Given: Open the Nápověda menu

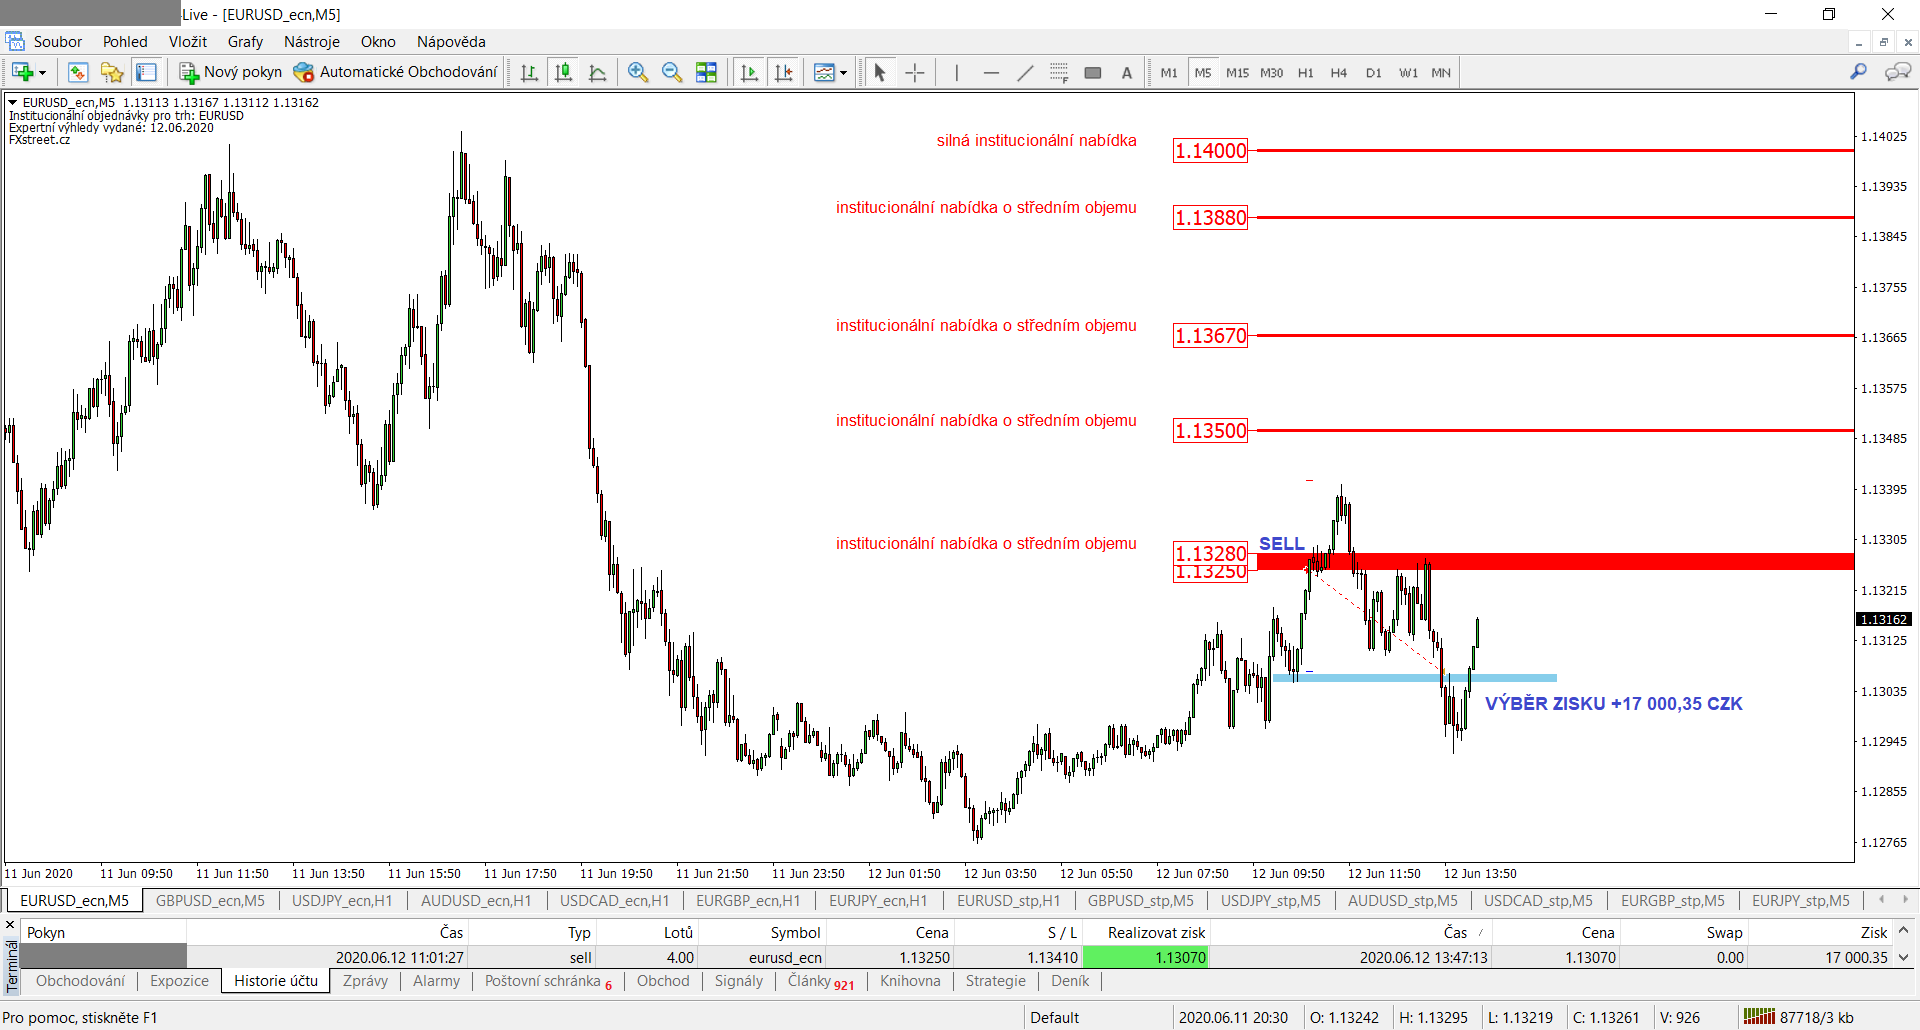Looking at the screenshot, I should tap(451, 42).
